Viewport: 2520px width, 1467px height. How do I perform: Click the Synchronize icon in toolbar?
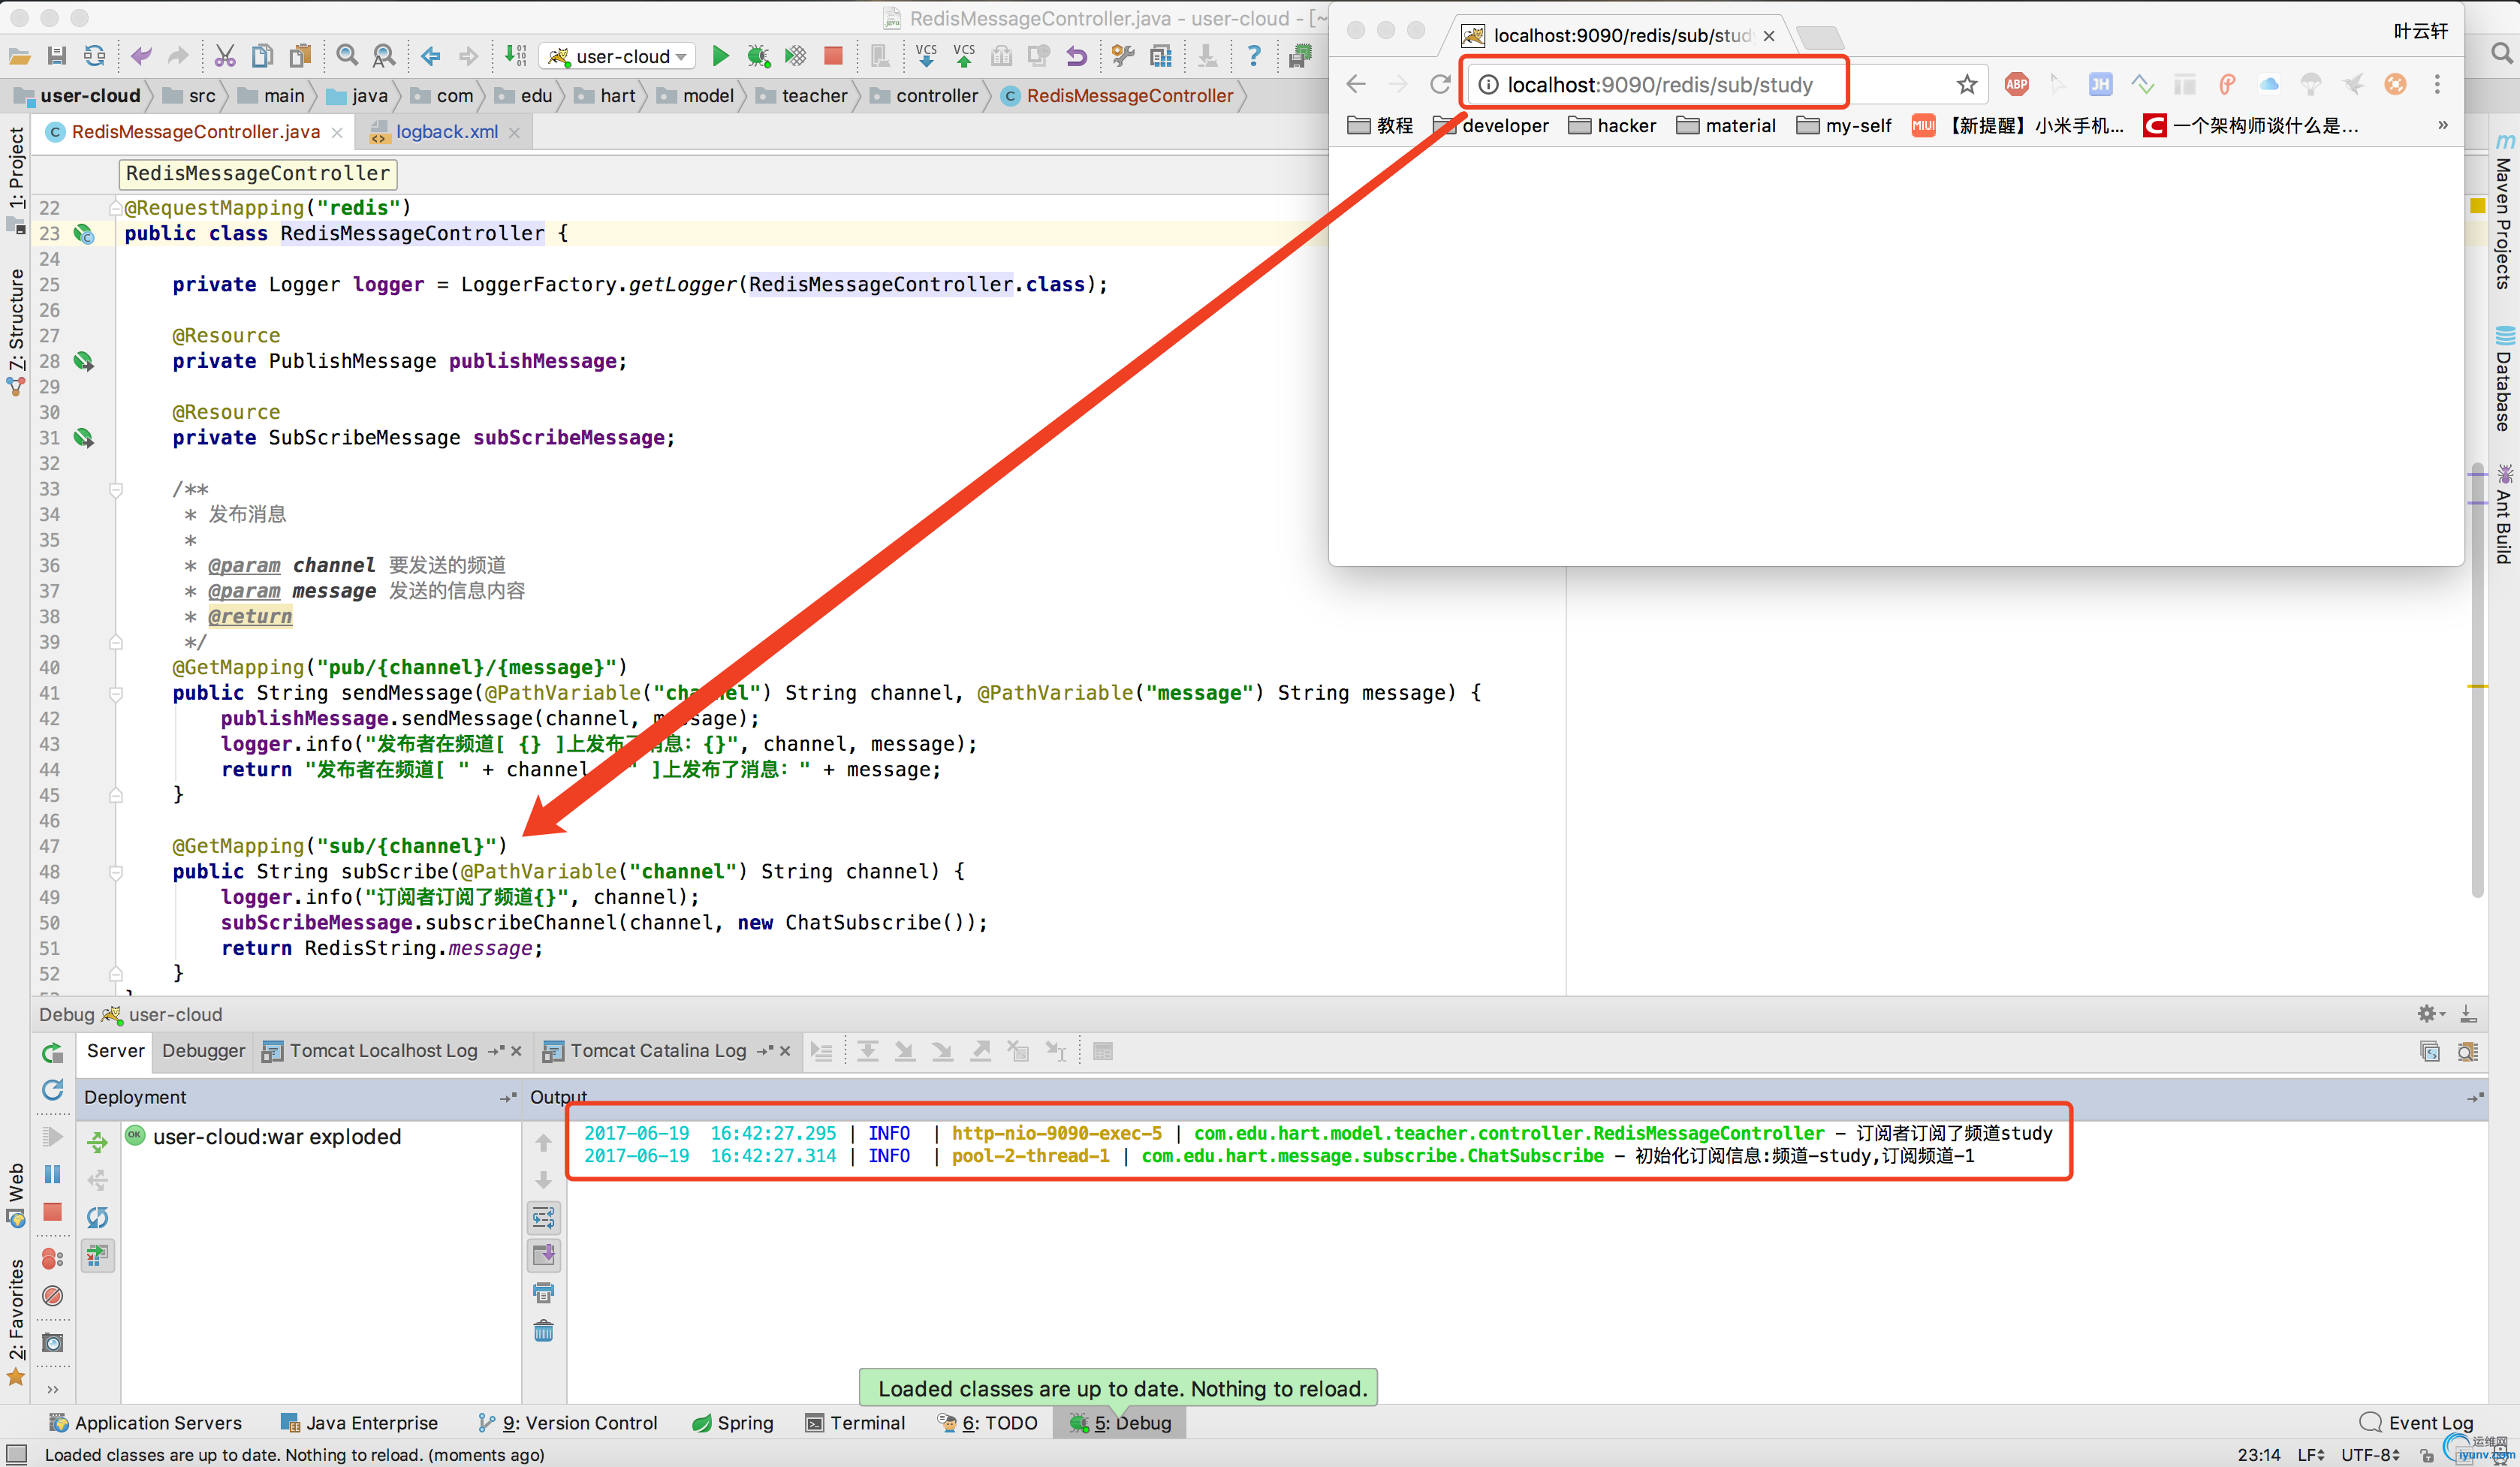pyautogui.click(x=95, y=56)
